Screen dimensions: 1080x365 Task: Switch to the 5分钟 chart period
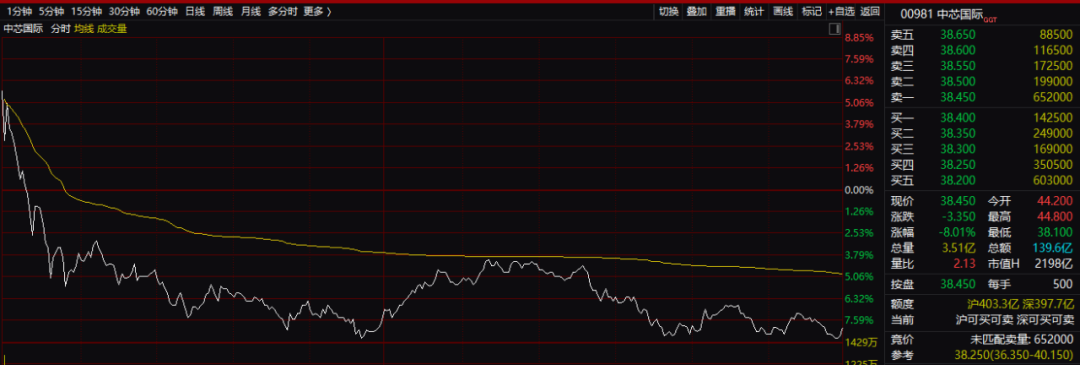52,11
